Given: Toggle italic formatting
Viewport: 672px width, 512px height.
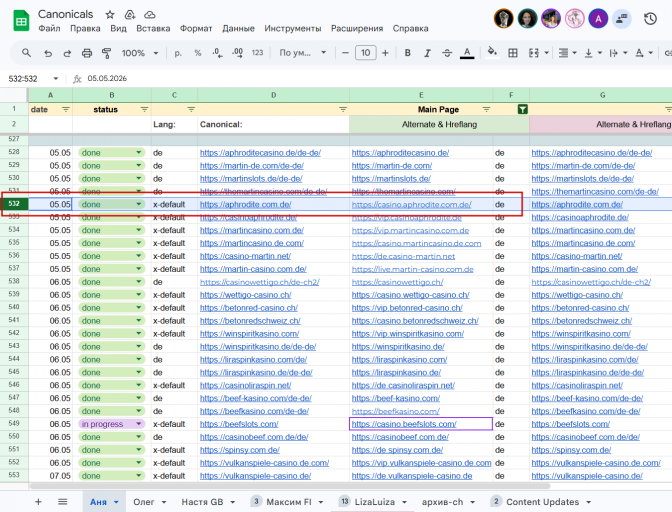Looking at the screenshot, I should pyautogui.click(x=427, y=53).
